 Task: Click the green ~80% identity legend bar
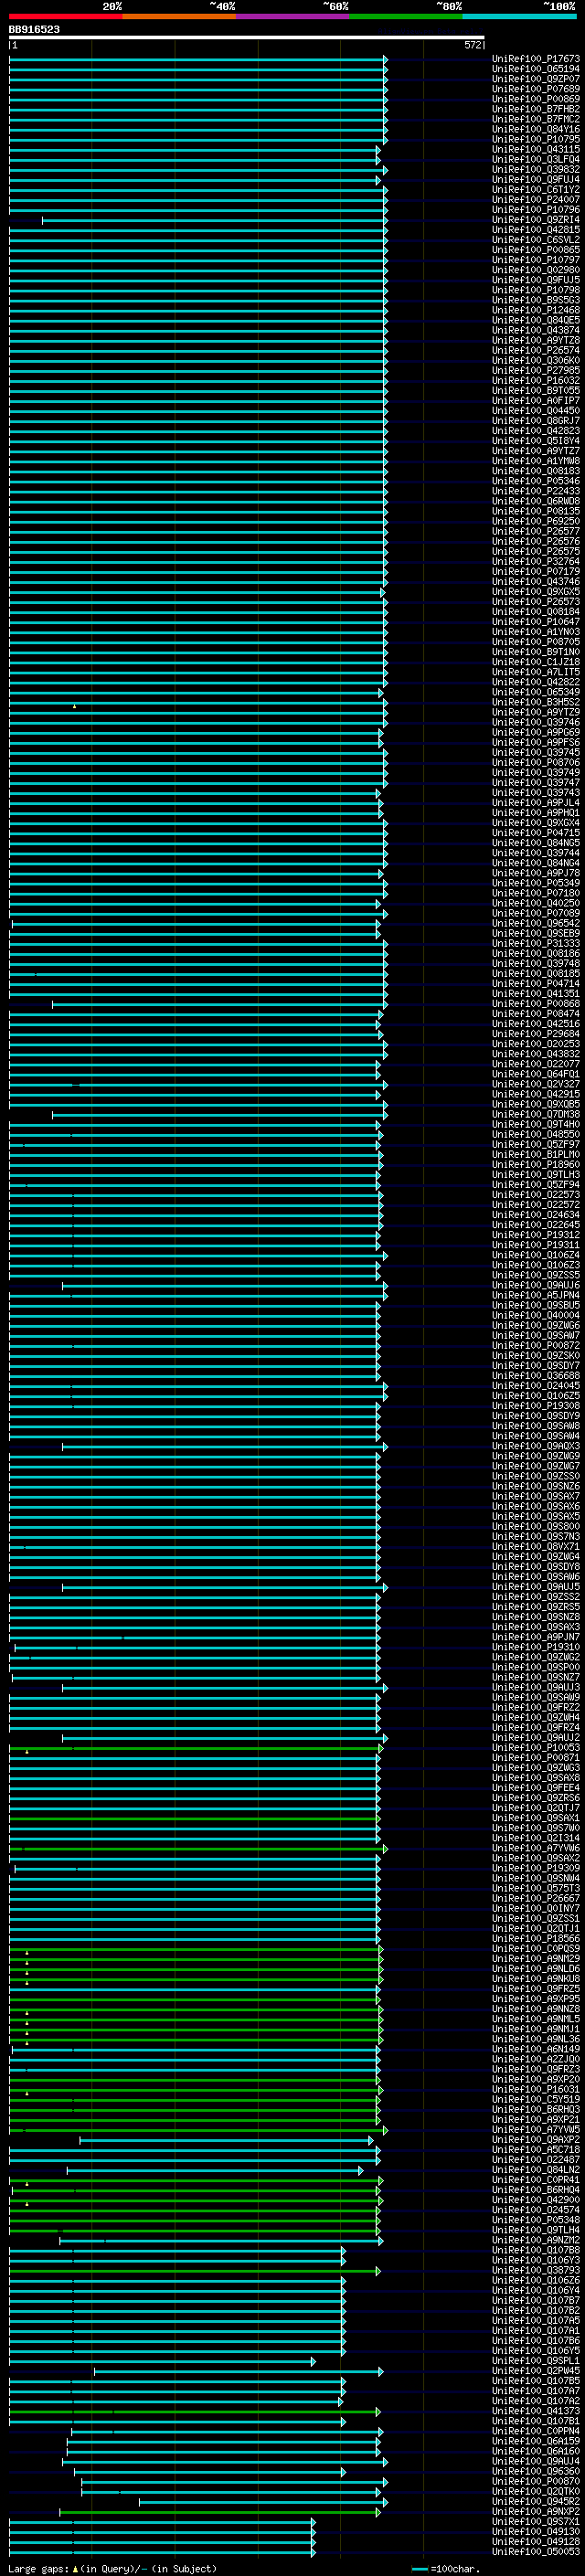coord(406,16)
